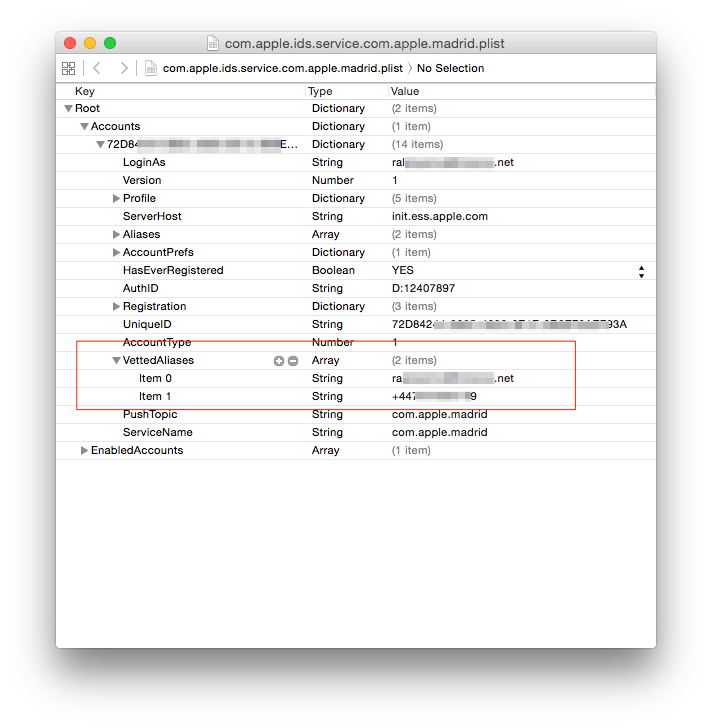
Task: Click the init.ess.apple.com value
Action: click(x=440, y=216)
